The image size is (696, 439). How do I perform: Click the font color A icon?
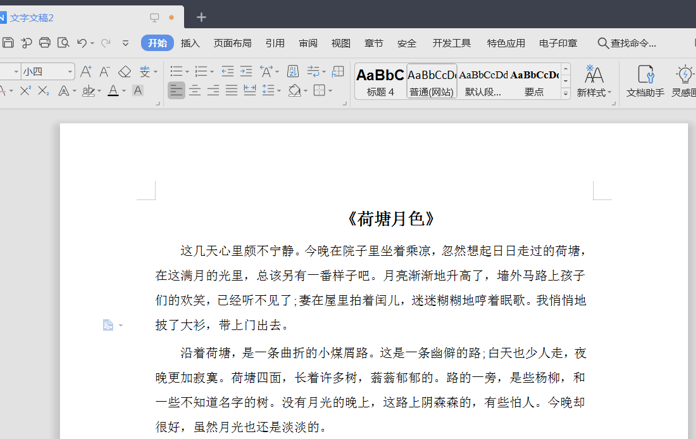113,91
